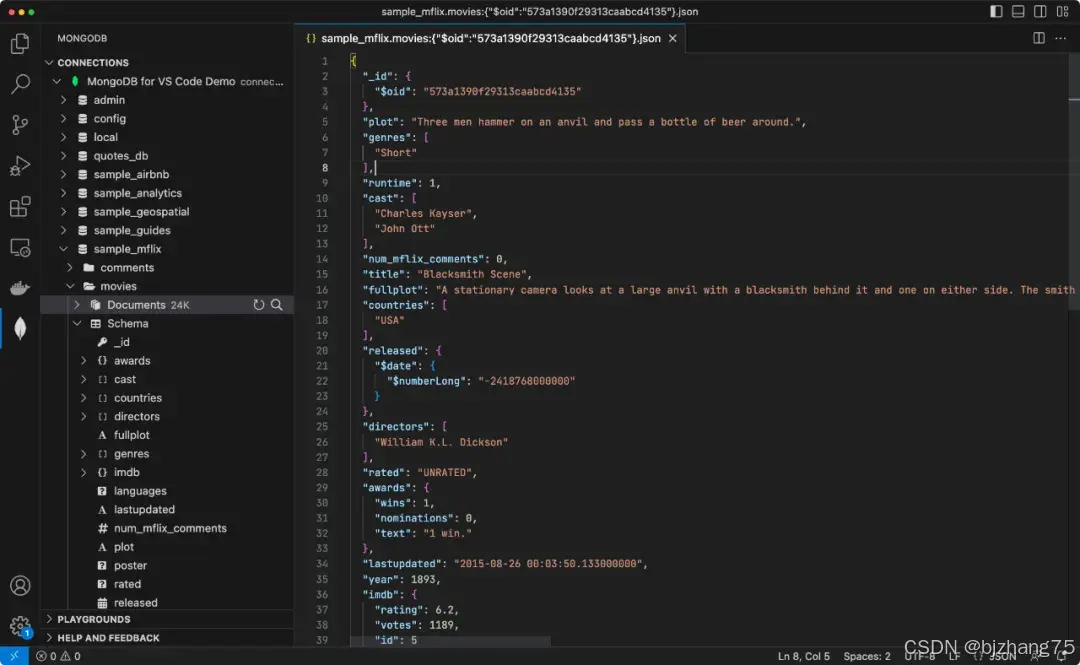Refresh the Documents list
The height and width of the screenshot is (665, 1080).
[258, 305]
